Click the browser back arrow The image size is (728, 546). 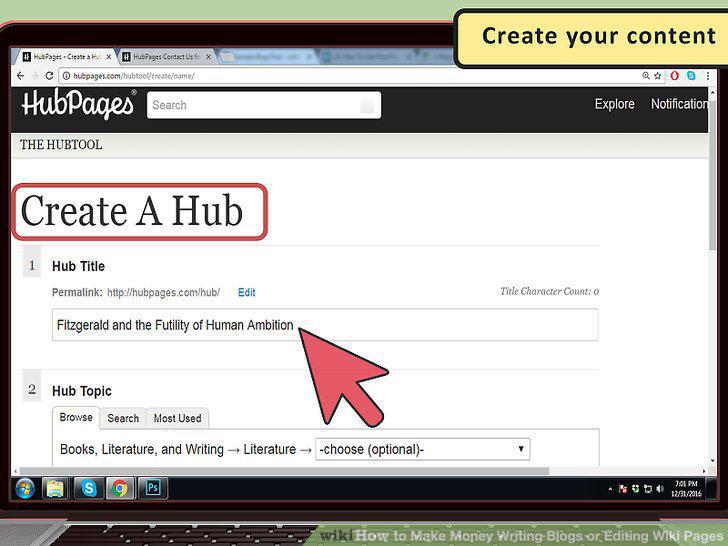pos(20,76)
